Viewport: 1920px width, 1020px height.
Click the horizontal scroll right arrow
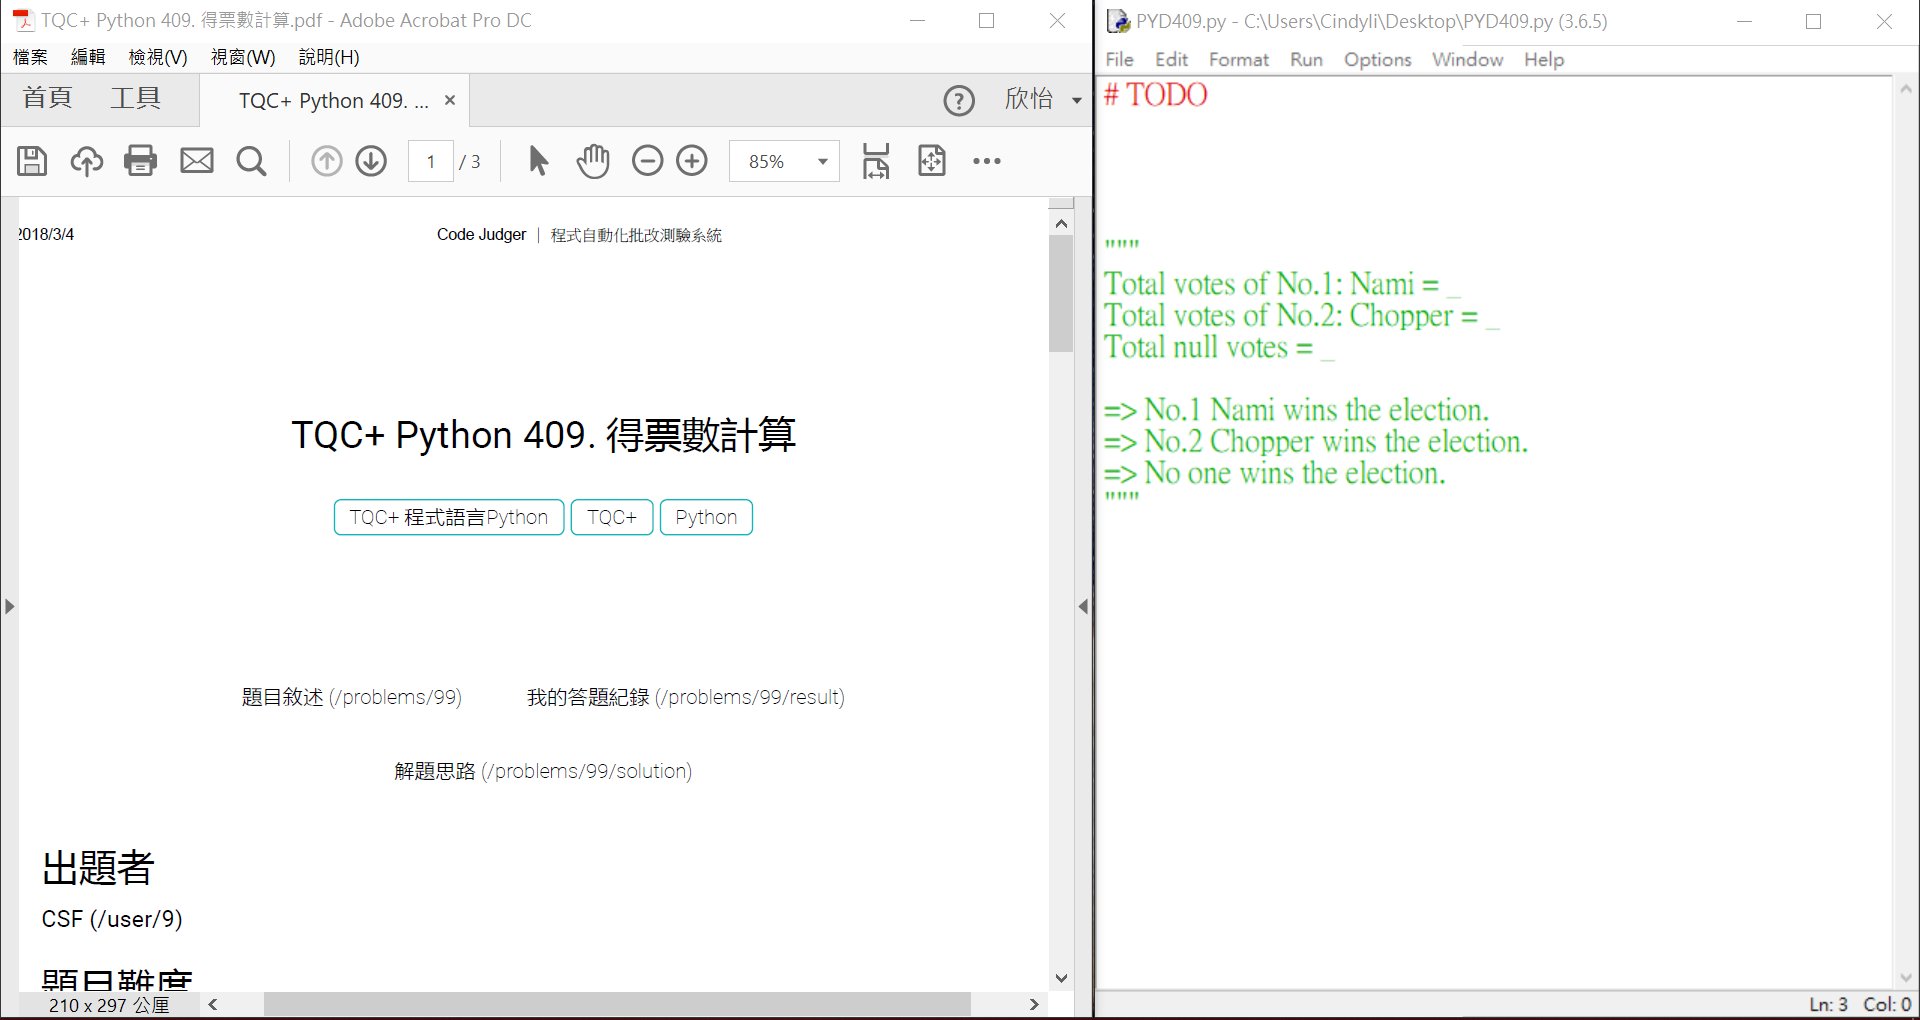[x=1034, y=1004]
